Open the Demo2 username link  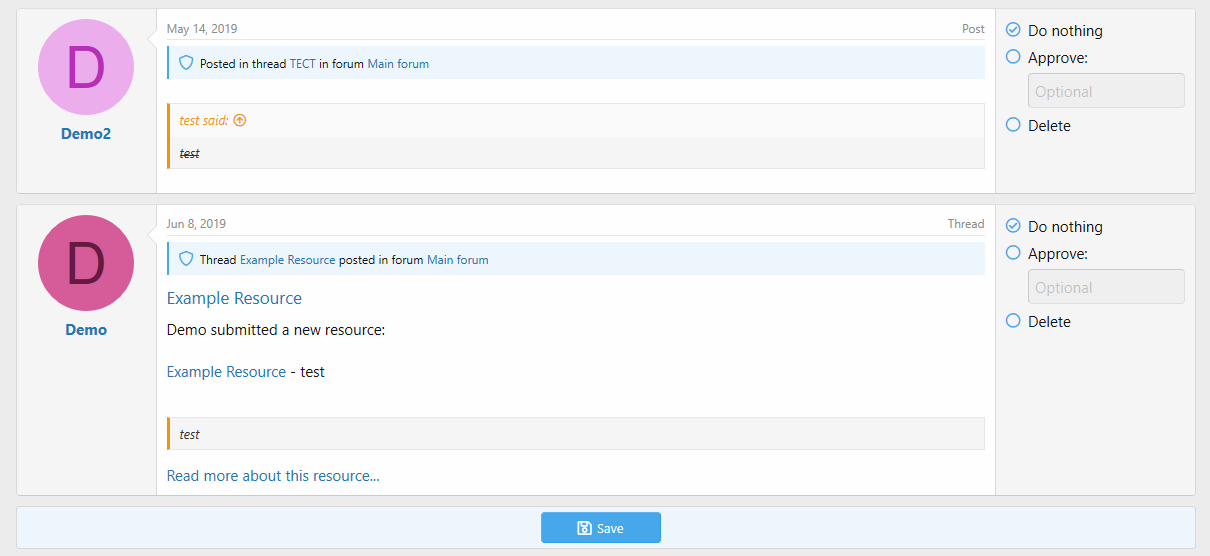click(x=86, y=134)
